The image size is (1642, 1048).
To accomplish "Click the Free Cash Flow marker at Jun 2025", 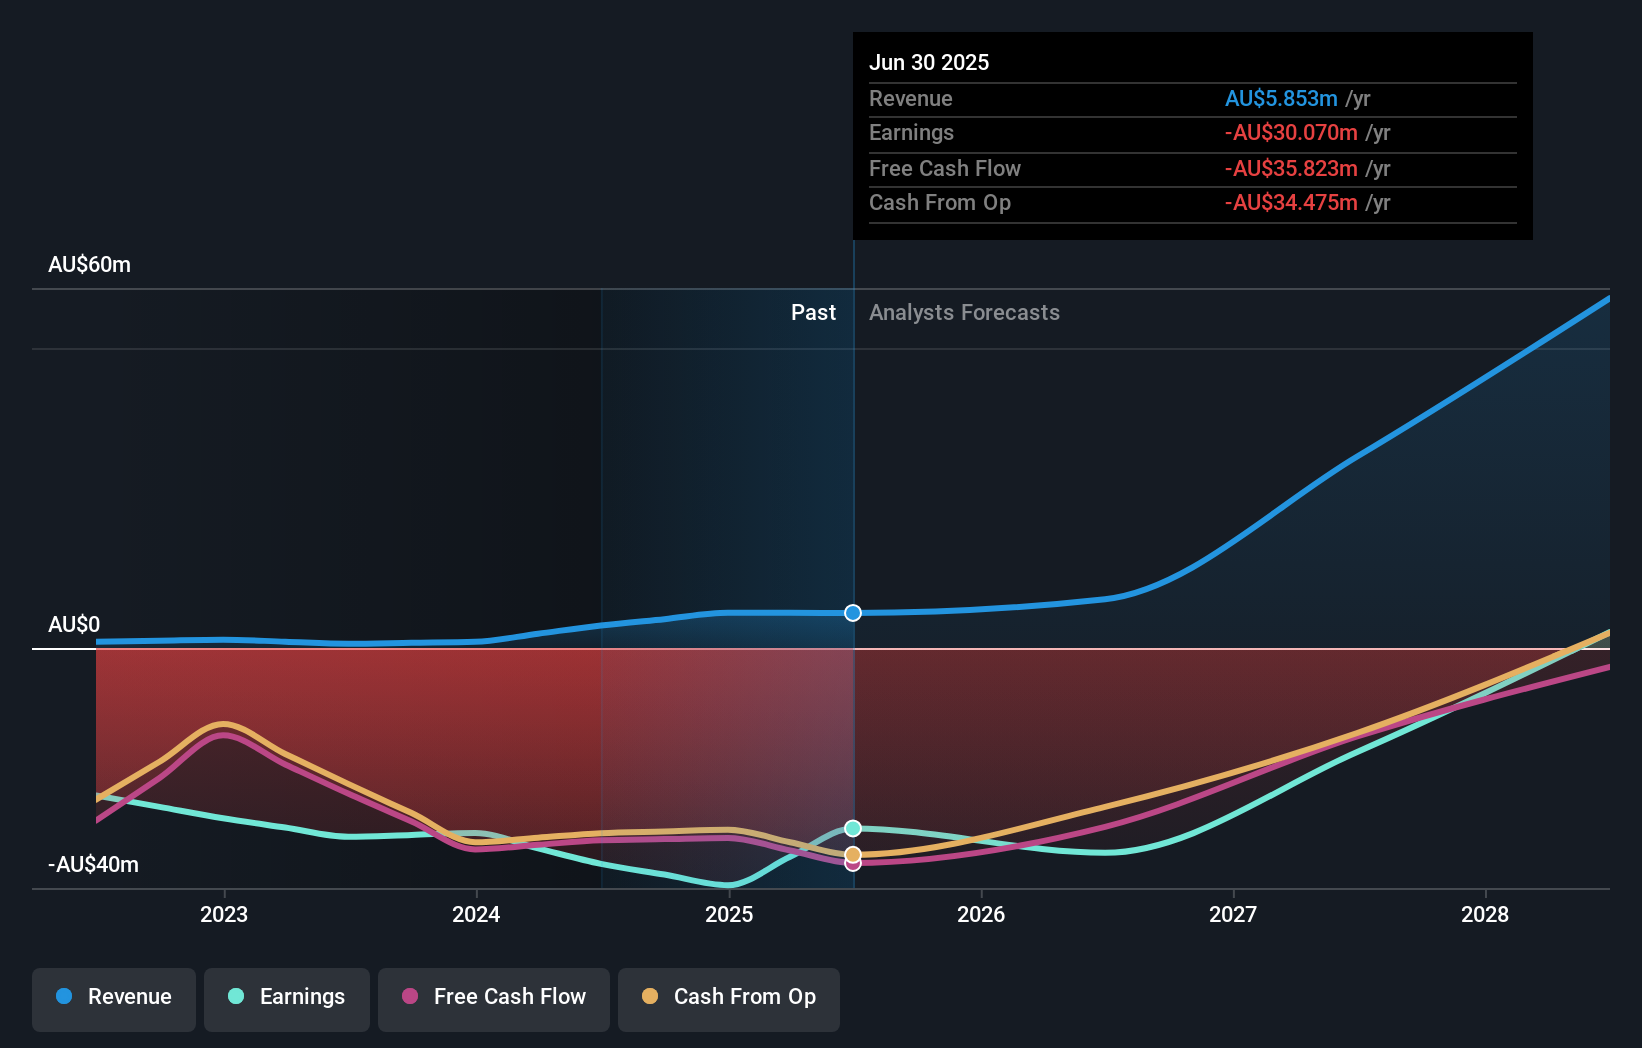I will coord(852,864).
